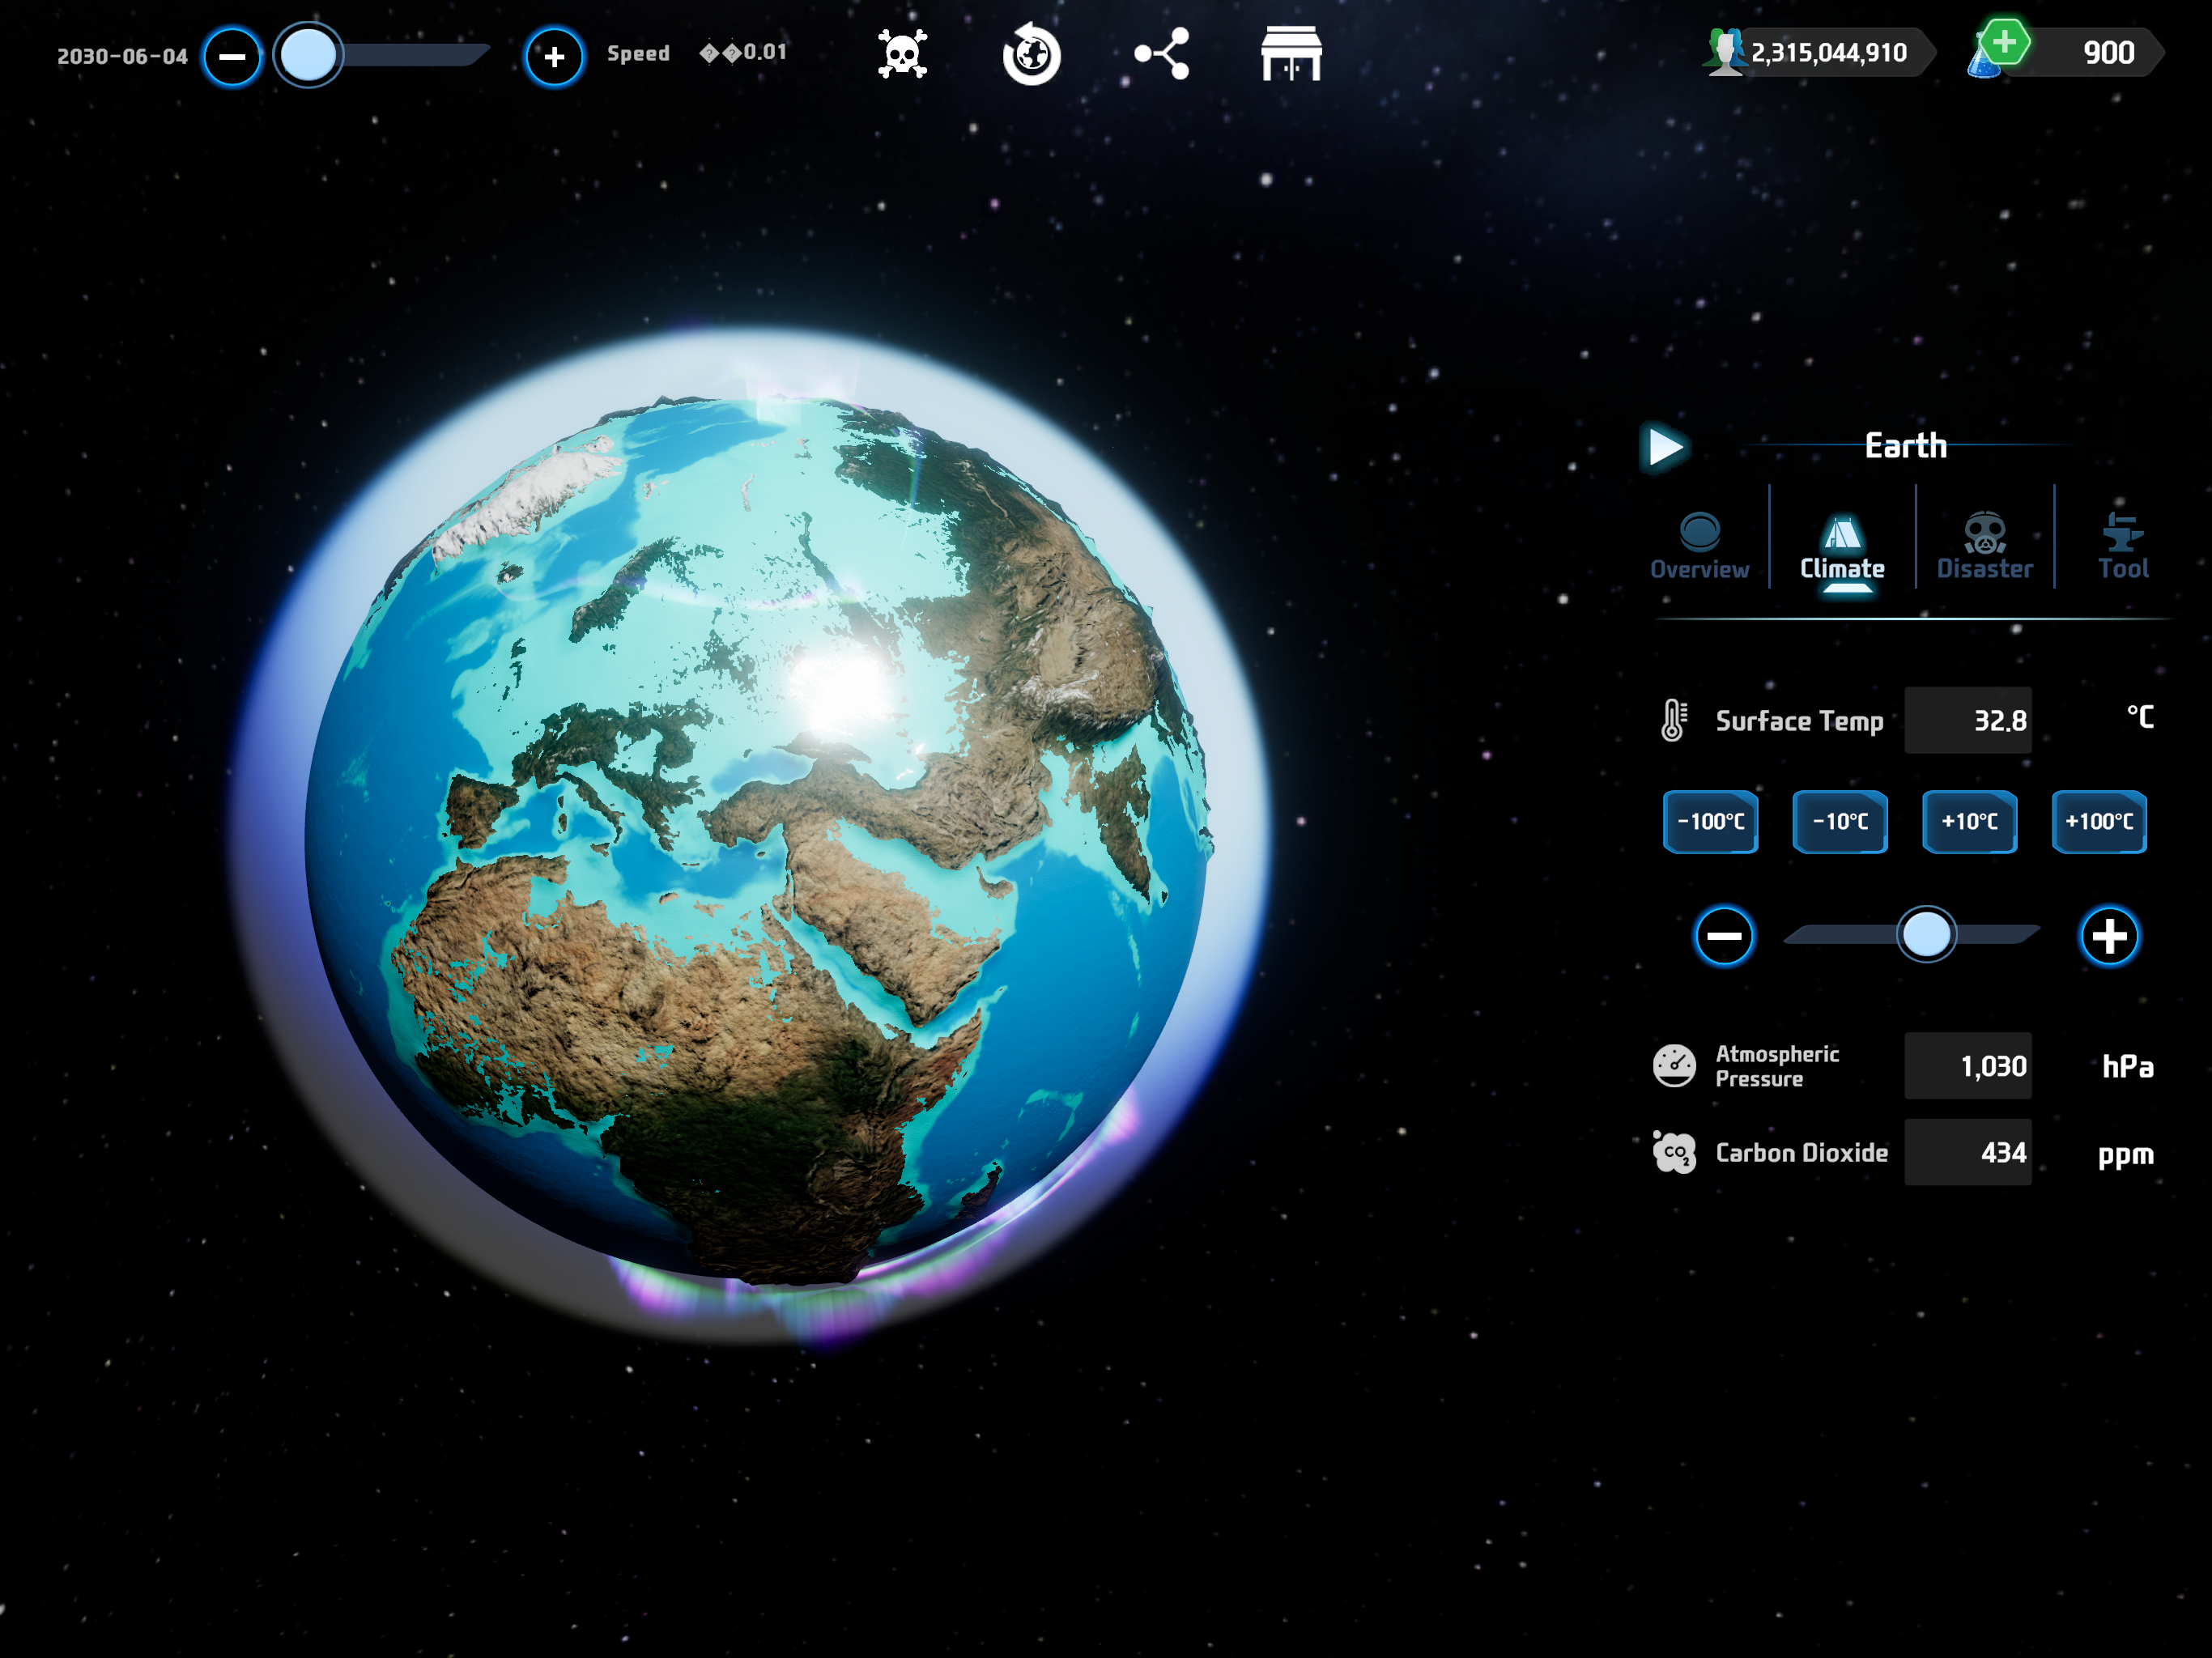The height and width of the screenshot is (1658, 2212).
Task: Click the population people icon
Action: tap(1724, 52)
